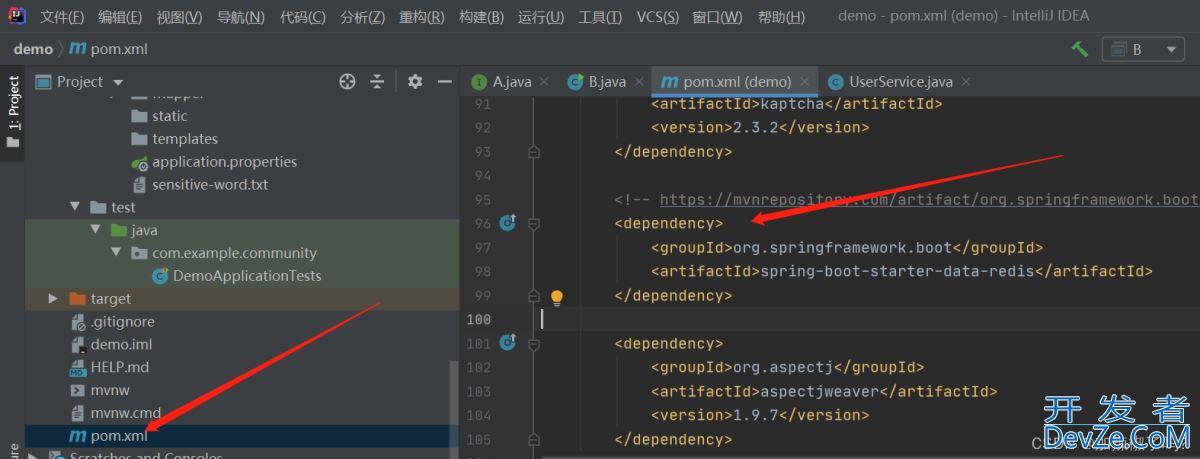Close the UserService.java tab
Viewport: 1200px width, 459px height.
[965, 82]
